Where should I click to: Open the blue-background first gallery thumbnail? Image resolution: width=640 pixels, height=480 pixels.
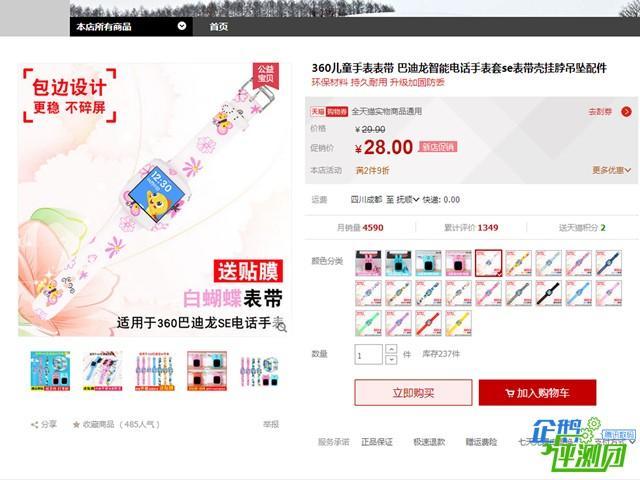tap(50, 371)
